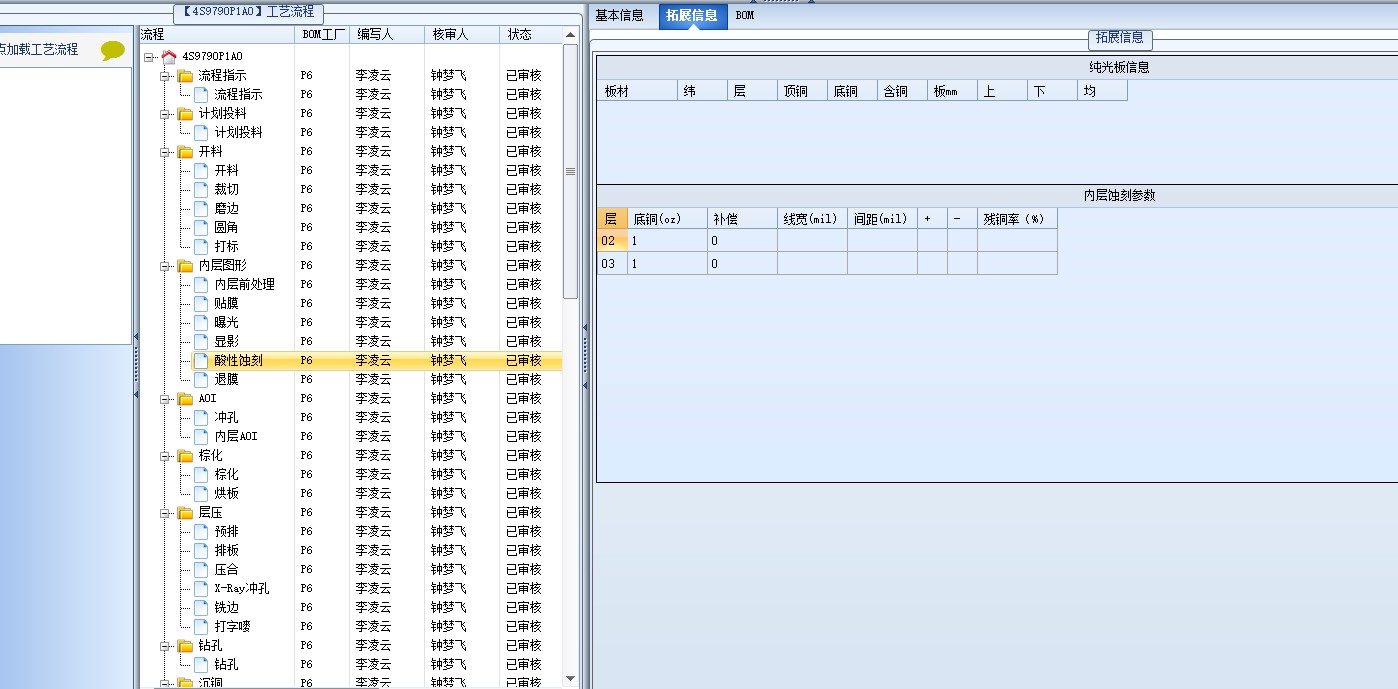Viewport: 1398px width, 689px height.
Task: Collapse the 开料 folder expander
Action: click(165, 152)
